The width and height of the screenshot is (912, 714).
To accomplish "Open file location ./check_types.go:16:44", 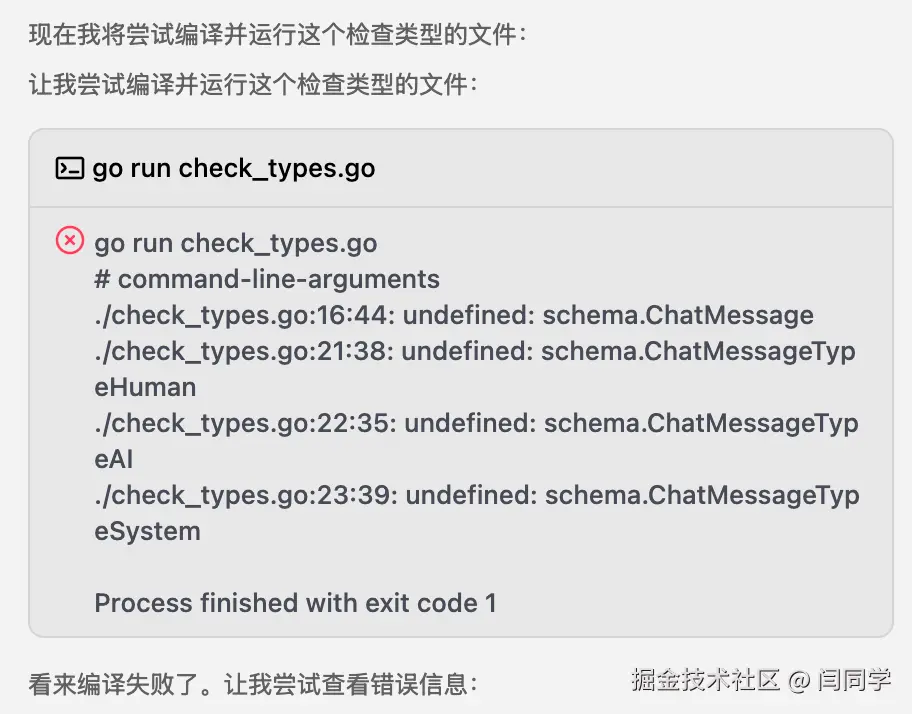I will 244,315.
